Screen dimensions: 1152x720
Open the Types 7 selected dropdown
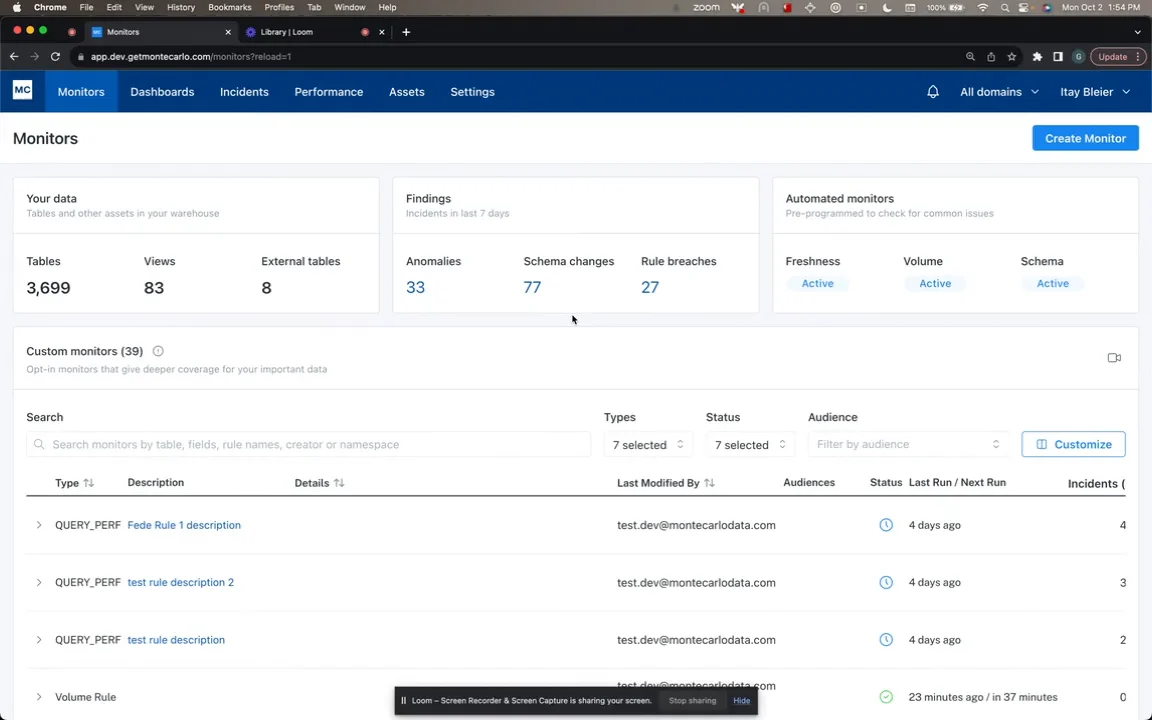[648, 444]
